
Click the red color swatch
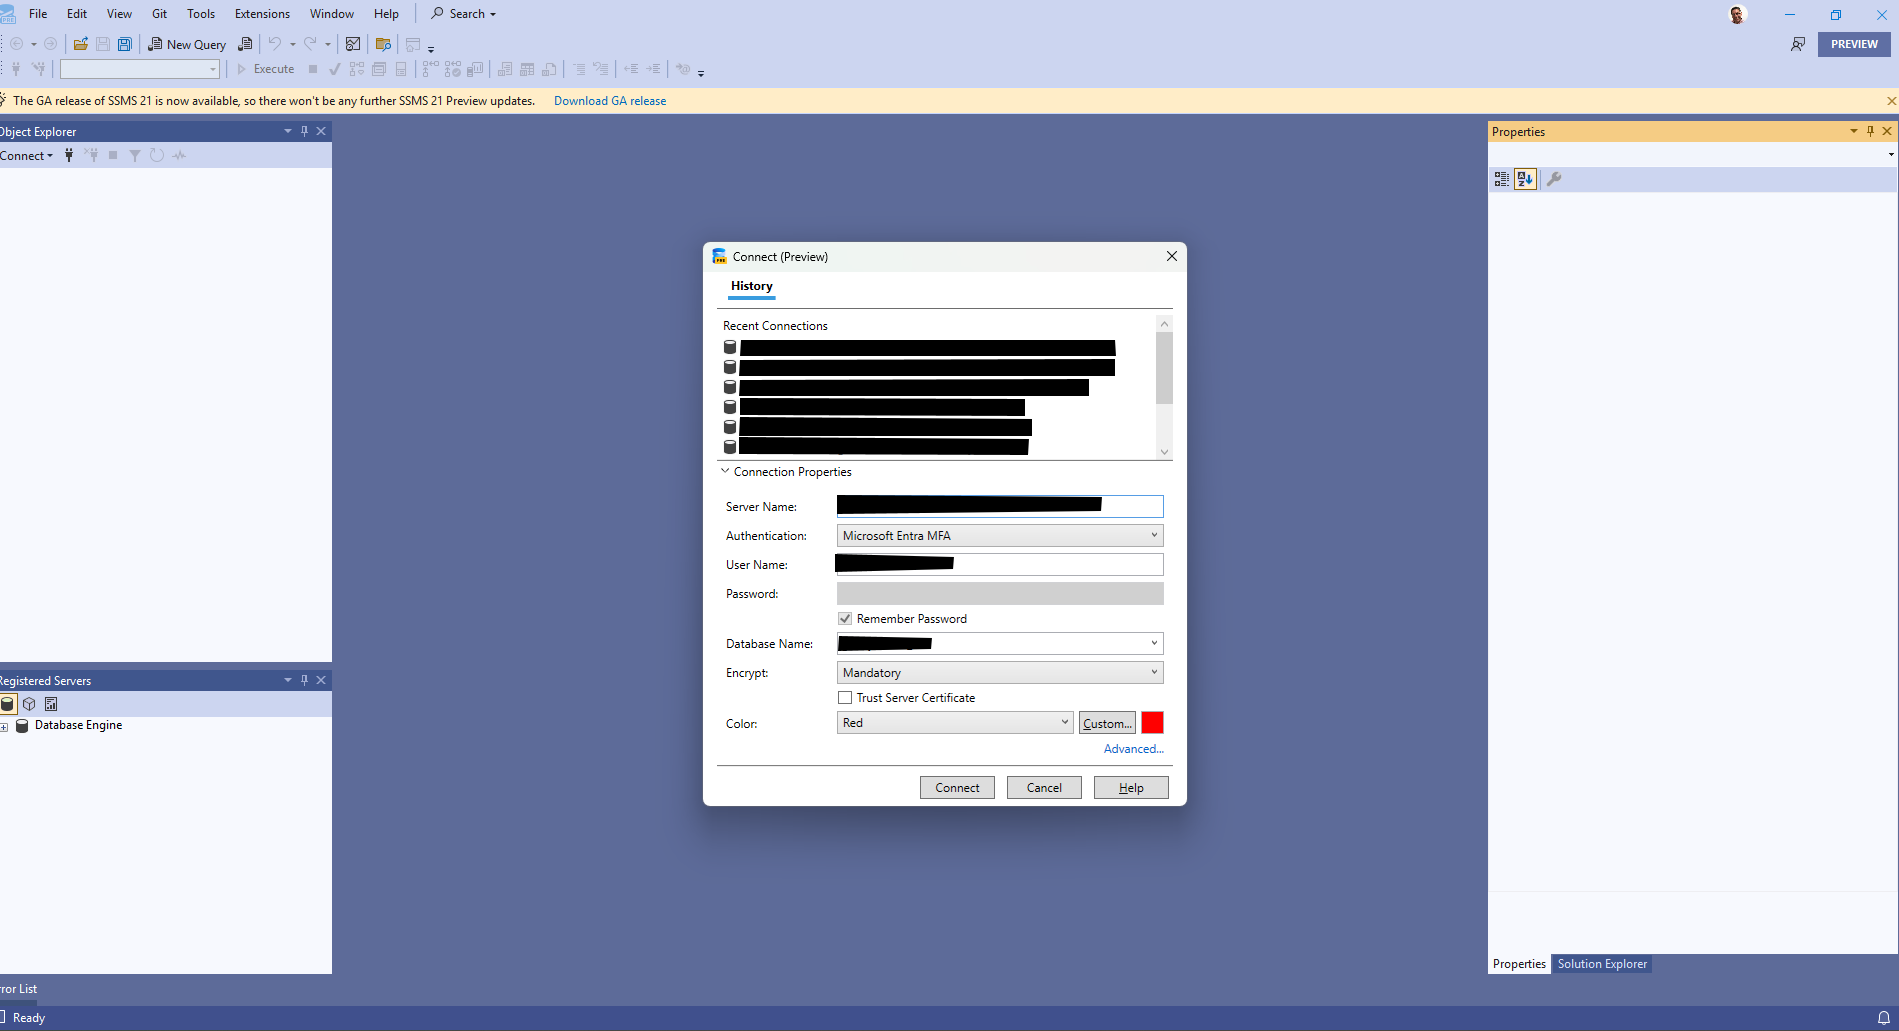click(1152, 723)
